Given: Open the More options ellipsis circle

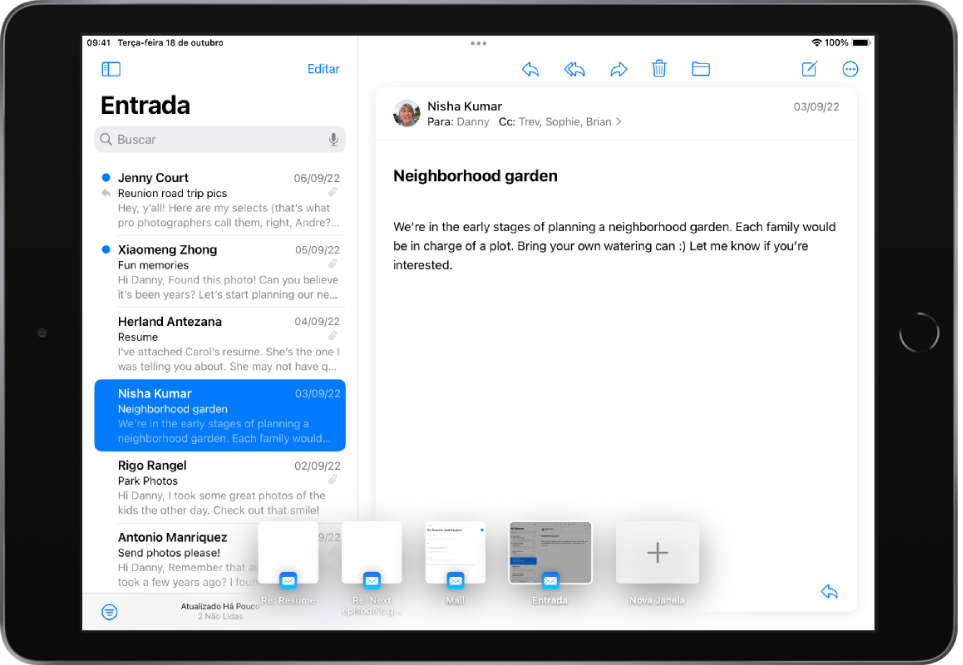Looking at the screenshot, I should pyautogui.click(x=850, y=69).
